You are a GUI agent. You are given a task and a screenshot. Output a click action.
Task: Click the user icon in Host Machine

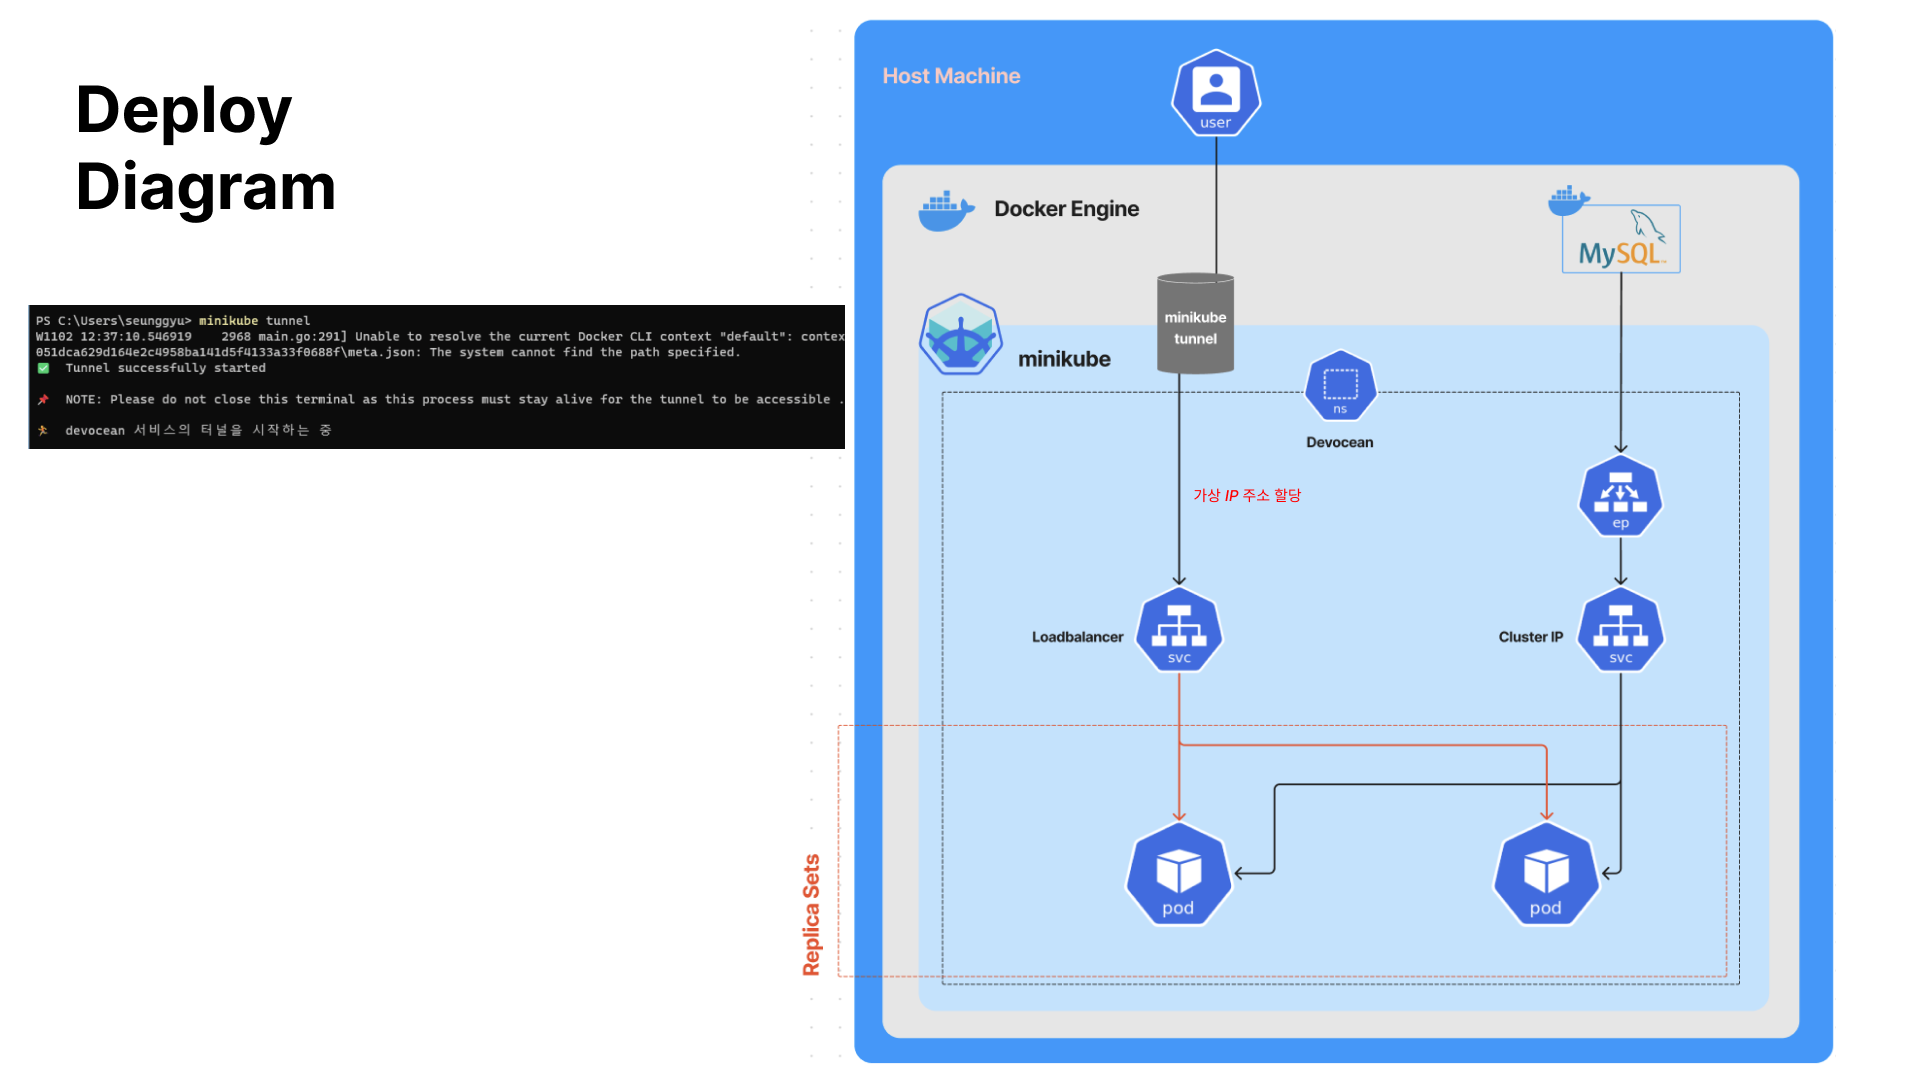click(1216, 93)
